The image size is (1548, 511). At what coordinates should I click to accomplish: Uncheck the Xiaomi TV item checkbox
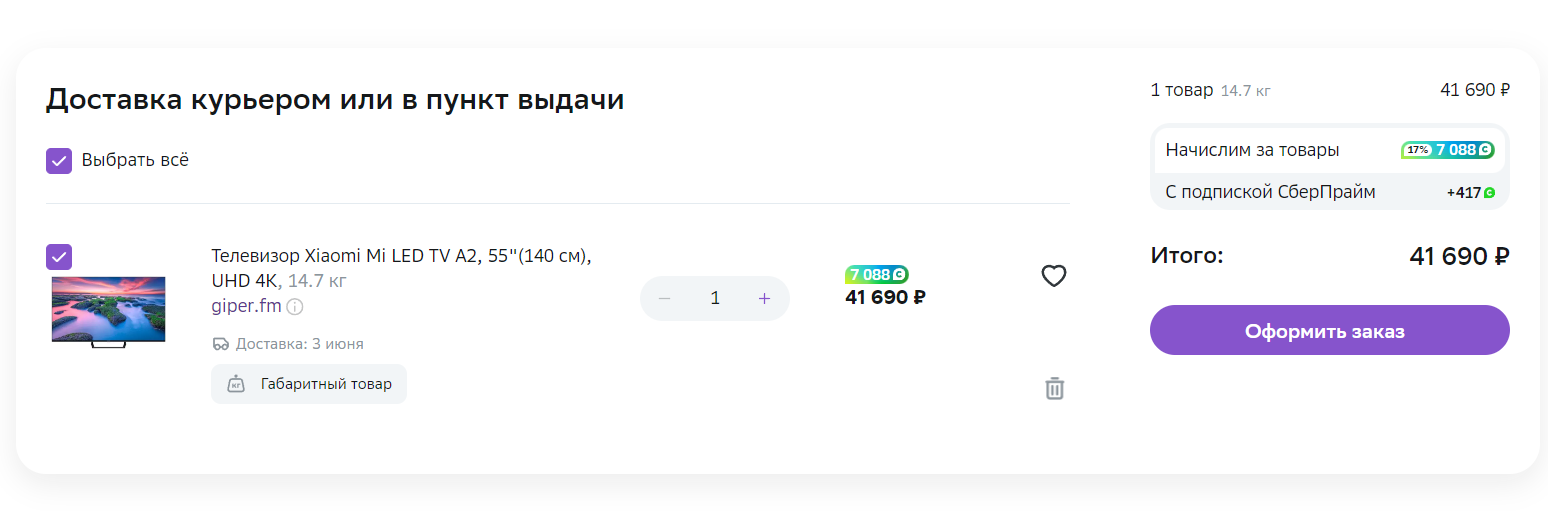(59, 257)
